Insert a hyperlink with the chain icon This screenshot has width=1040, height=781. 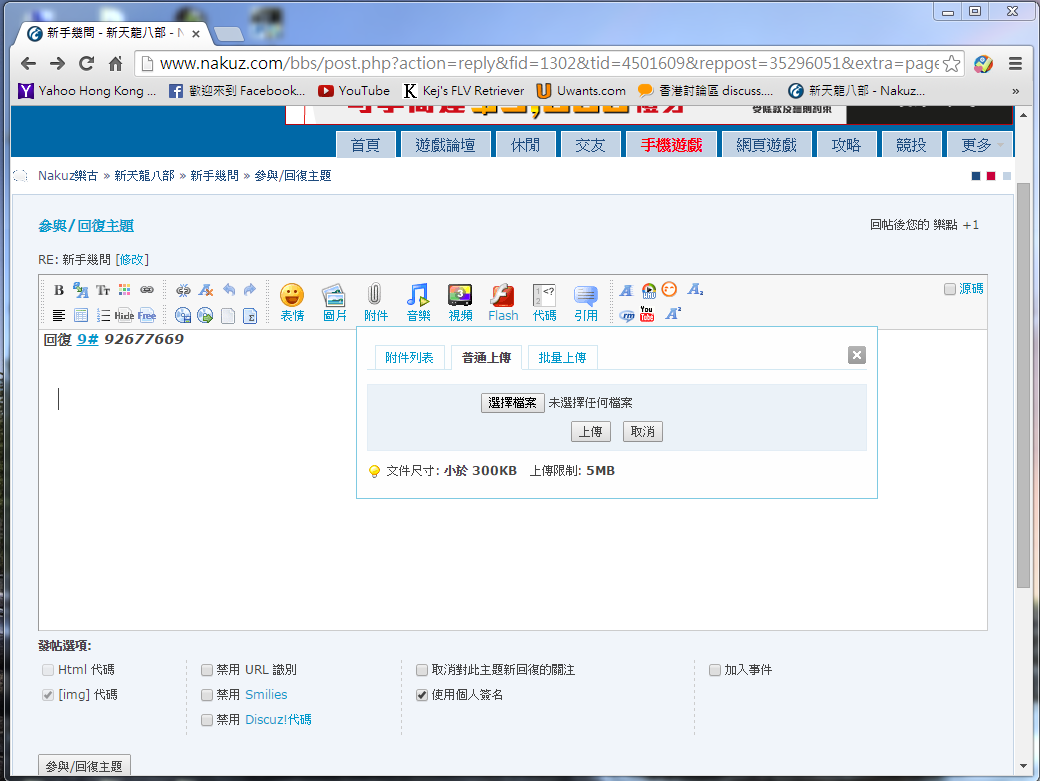pyautogui.click(x=147, y=290)
